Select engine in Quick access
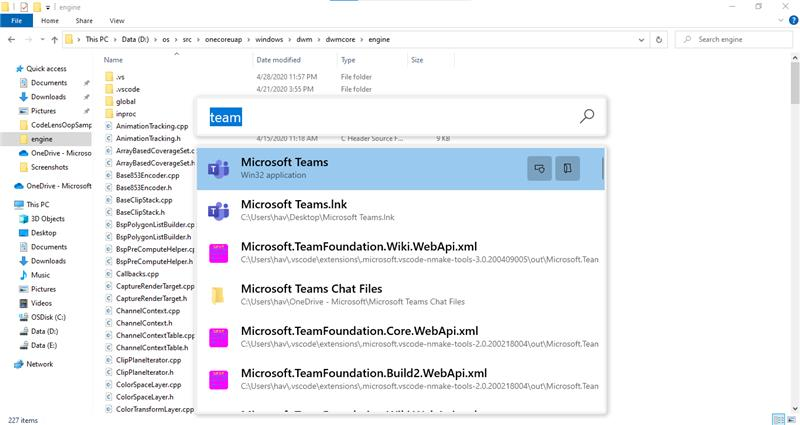This screenshot has height=425, width=800. click(41, 139)
